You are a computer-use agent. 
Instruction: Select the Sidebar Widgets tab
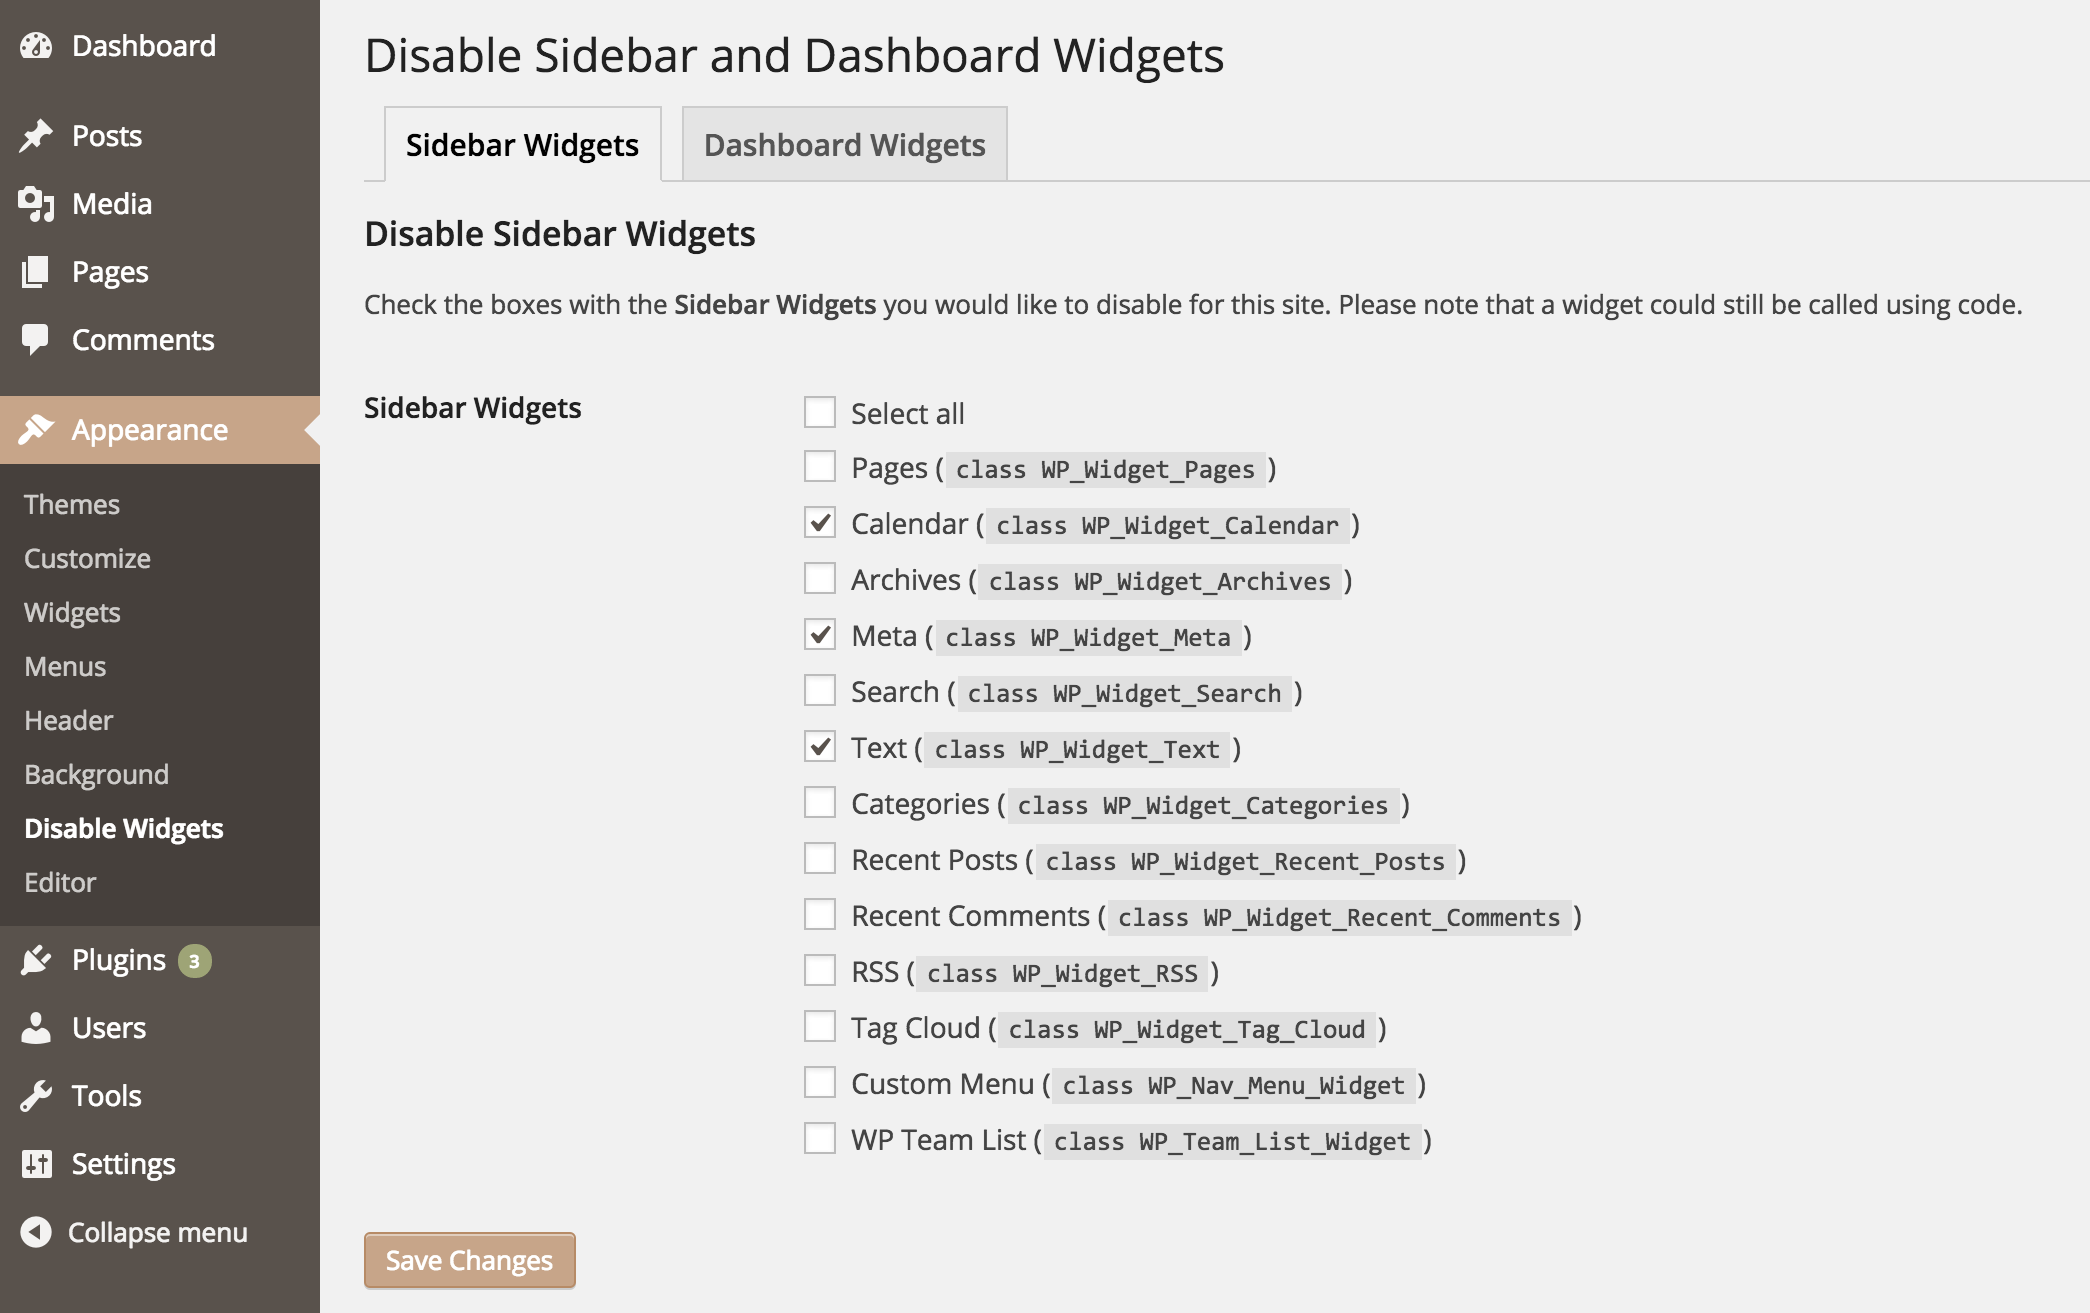(522, 145)
